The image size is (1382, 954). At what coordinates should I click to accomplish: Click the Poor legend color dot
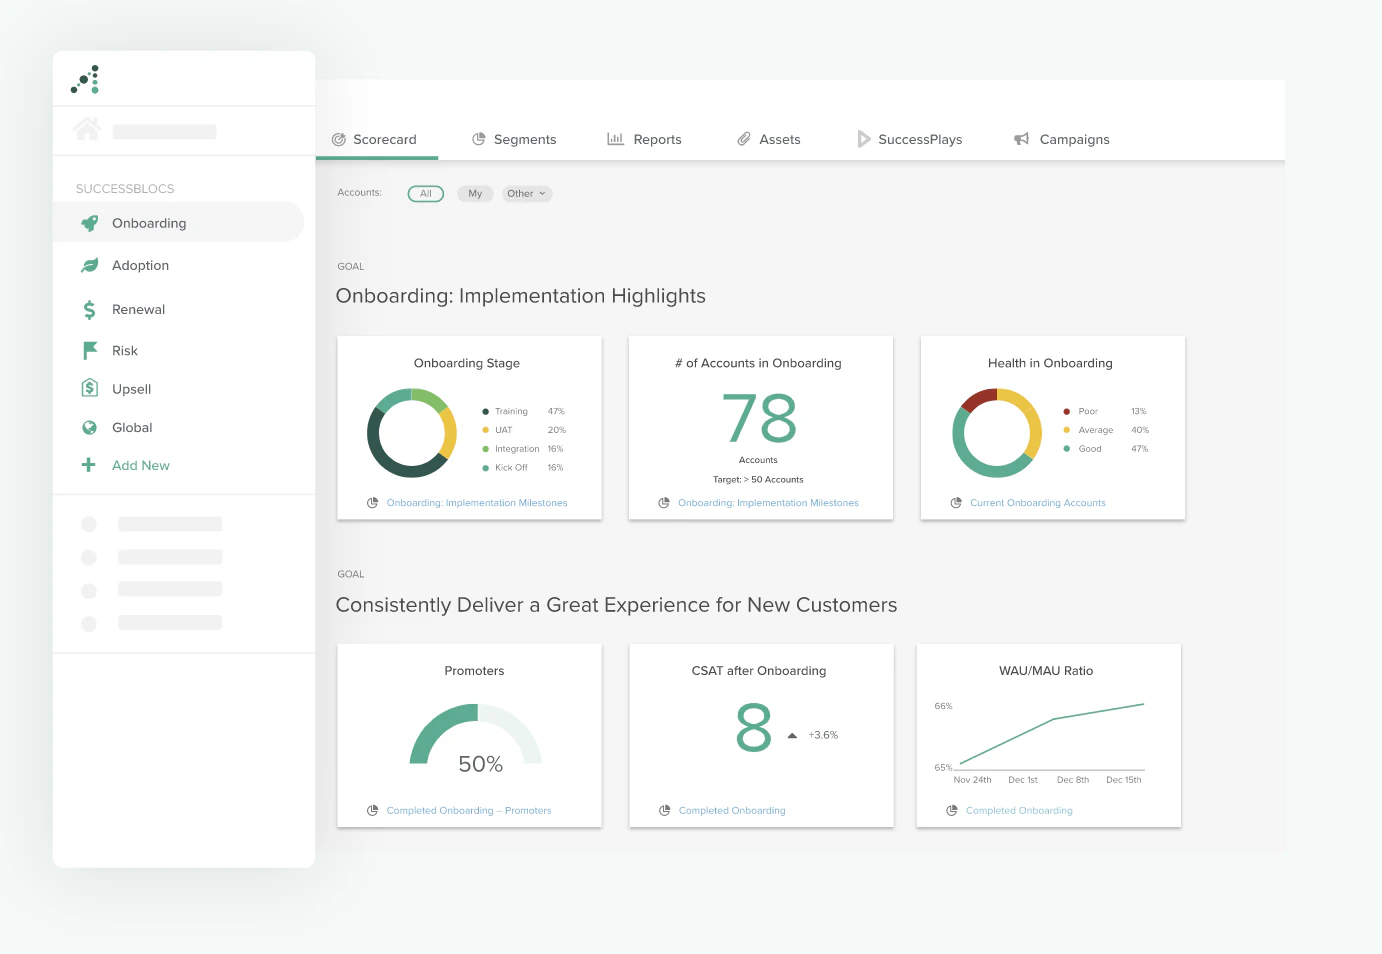pos(1067,411)
